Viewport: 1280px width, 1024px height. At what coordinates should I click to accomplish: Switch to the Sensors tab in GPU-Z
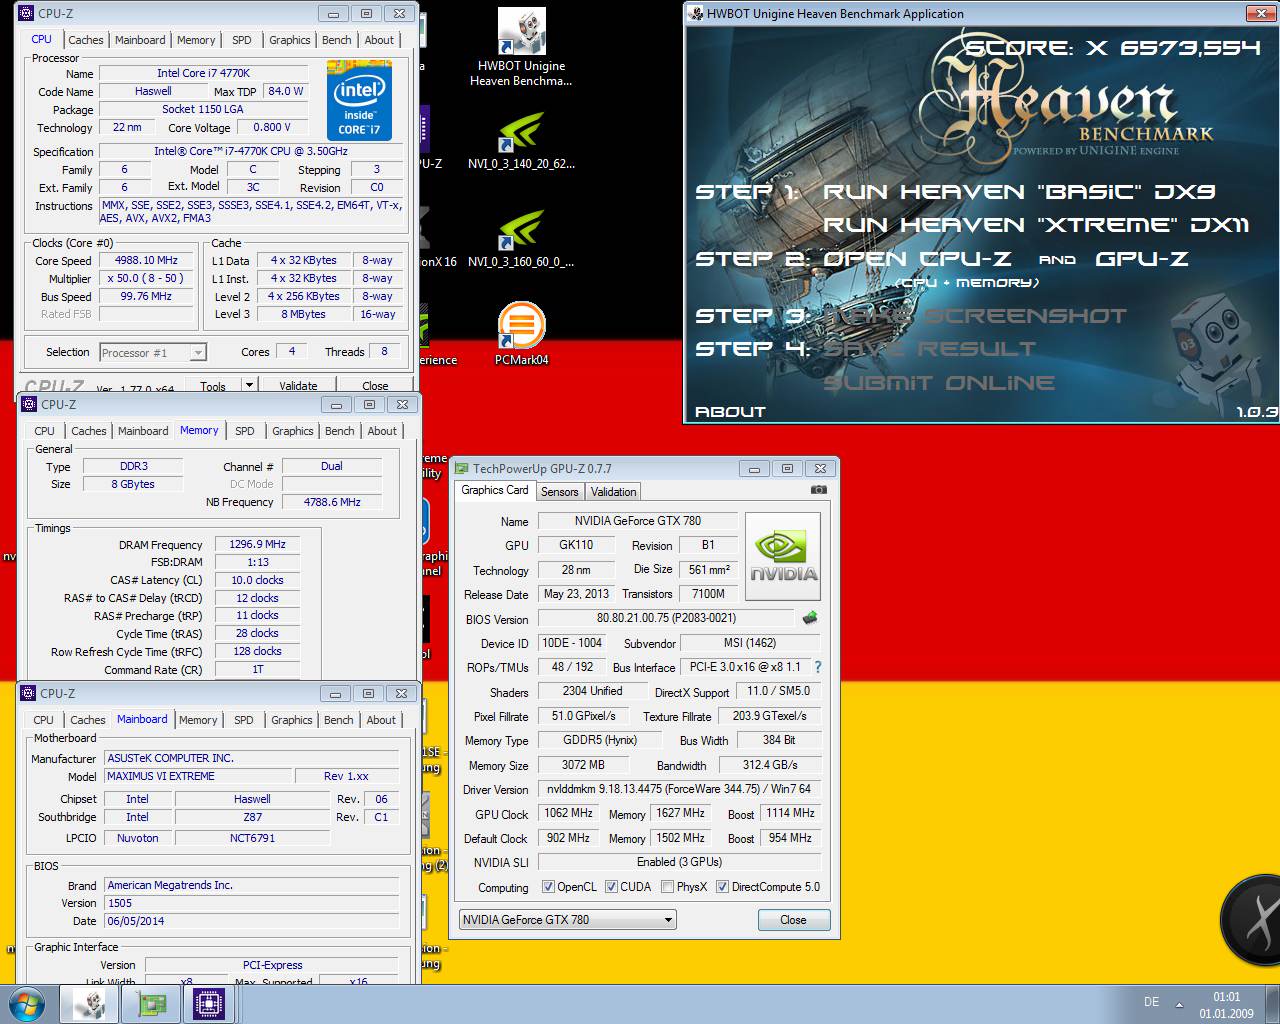560,491
